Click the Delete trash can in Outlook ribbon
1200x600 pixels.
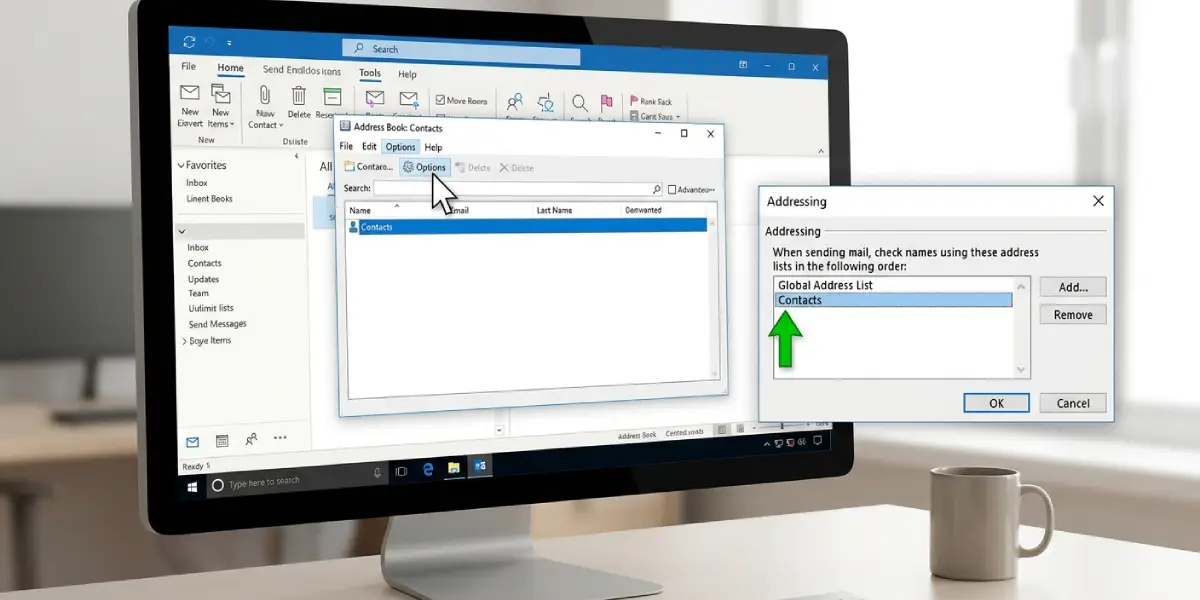click(x=299, y=96)
